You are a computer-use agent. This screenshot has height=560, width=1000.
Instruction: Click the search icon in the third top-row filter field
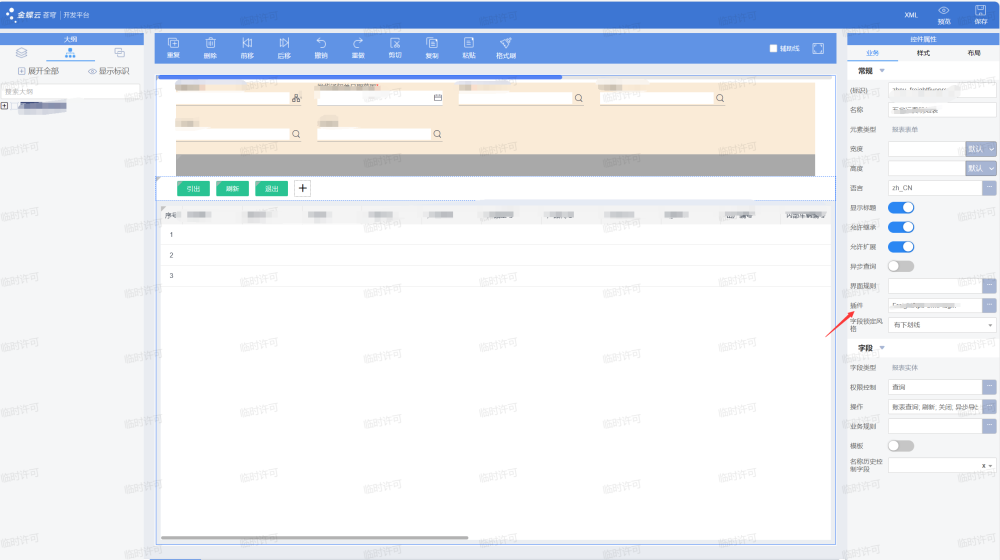578,98
